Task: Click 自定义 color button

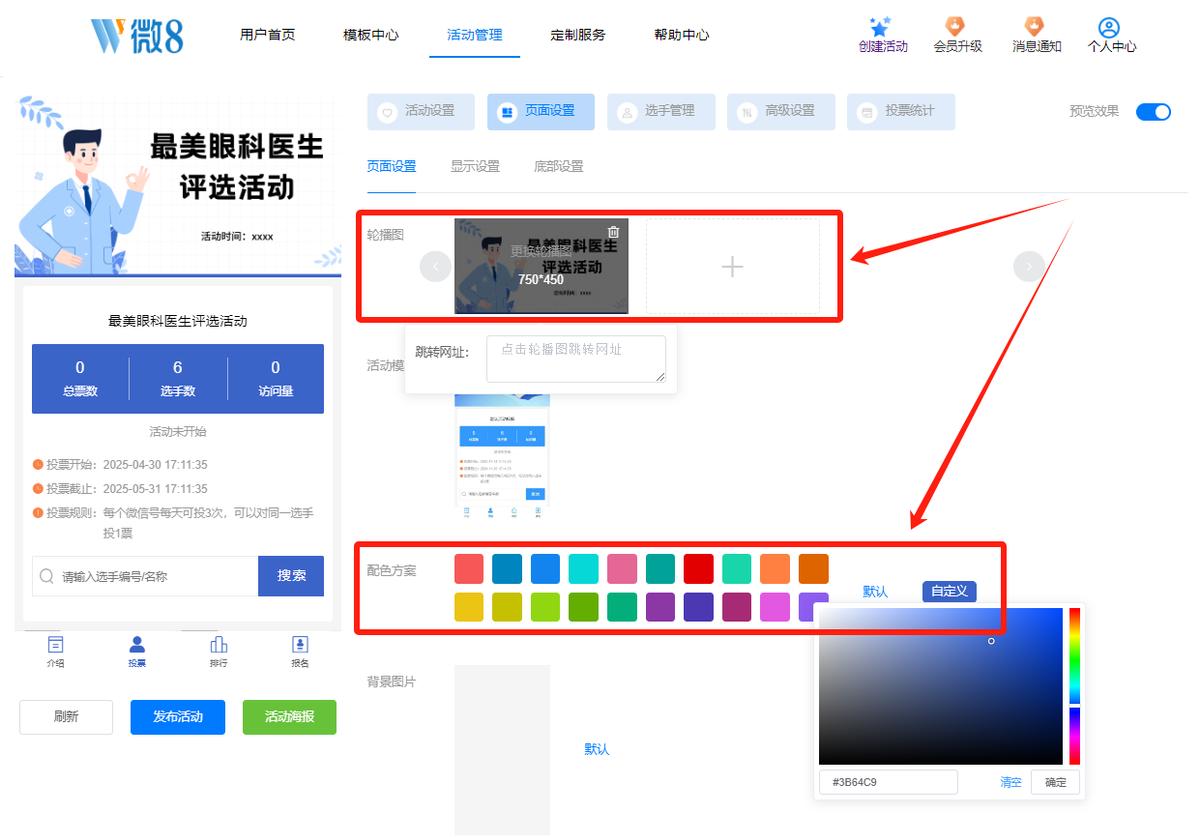Action: [949, 592]
